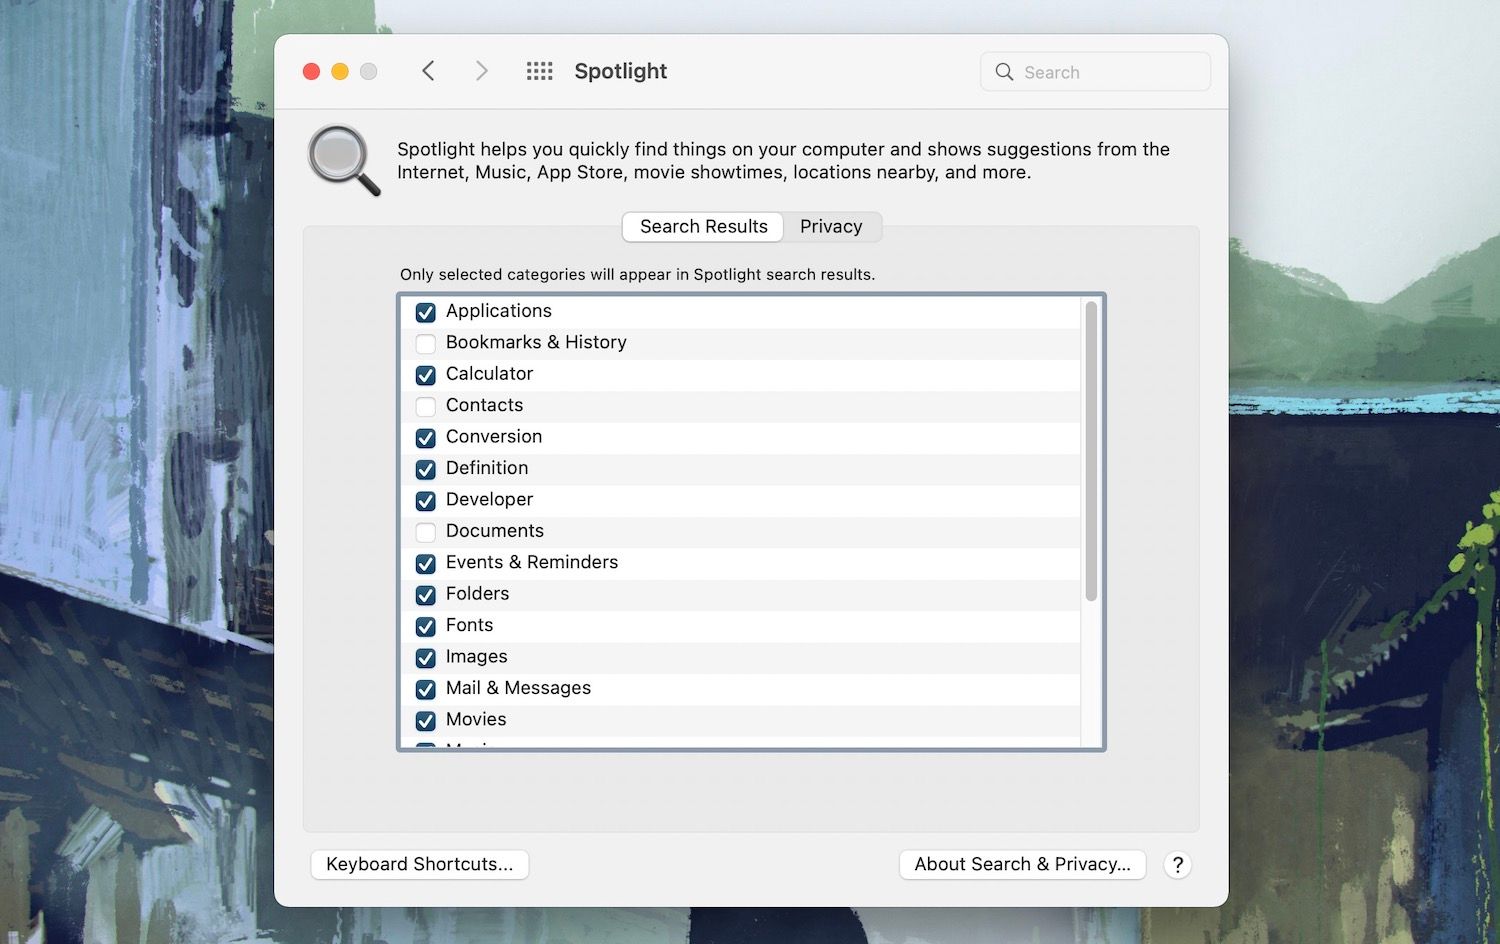
Task: Select the Mail & Messages label
Action: 518,688
